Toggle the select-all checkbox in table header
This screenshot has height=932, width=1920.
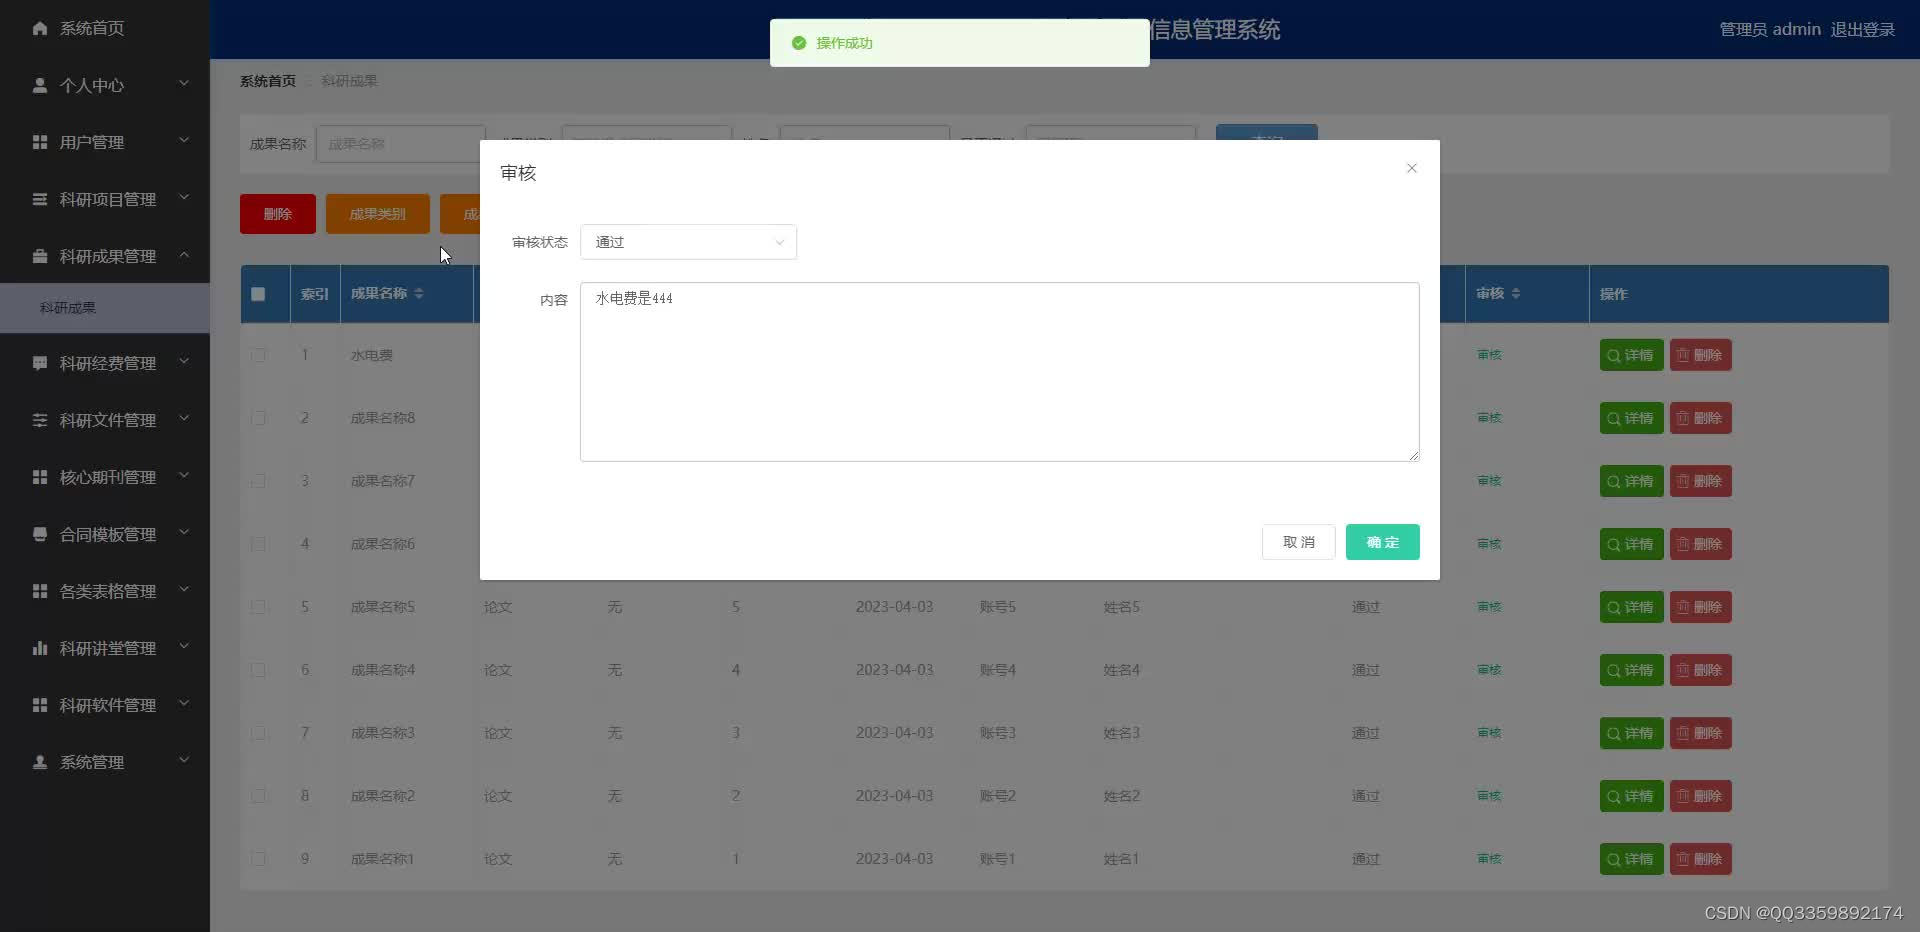click(x=258, y=294)
